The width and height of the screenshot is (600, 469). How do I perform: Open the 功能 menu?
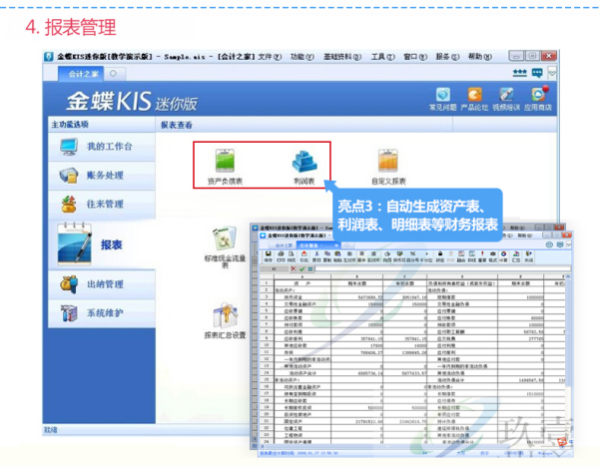tap(302, 57)
